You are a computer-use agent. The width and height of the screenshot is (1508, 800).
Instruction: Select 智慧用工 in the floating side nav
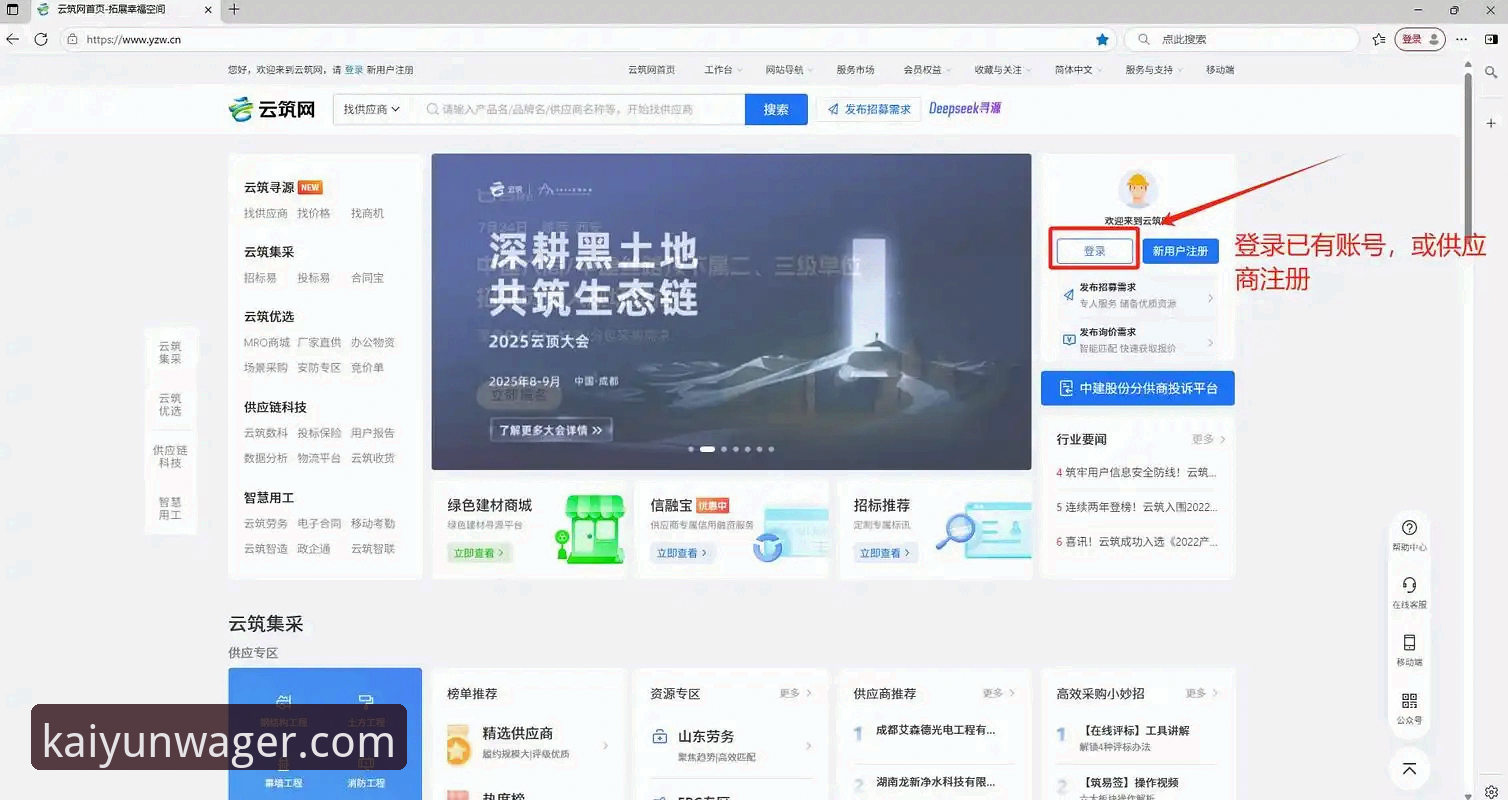[x=170, y=508]
